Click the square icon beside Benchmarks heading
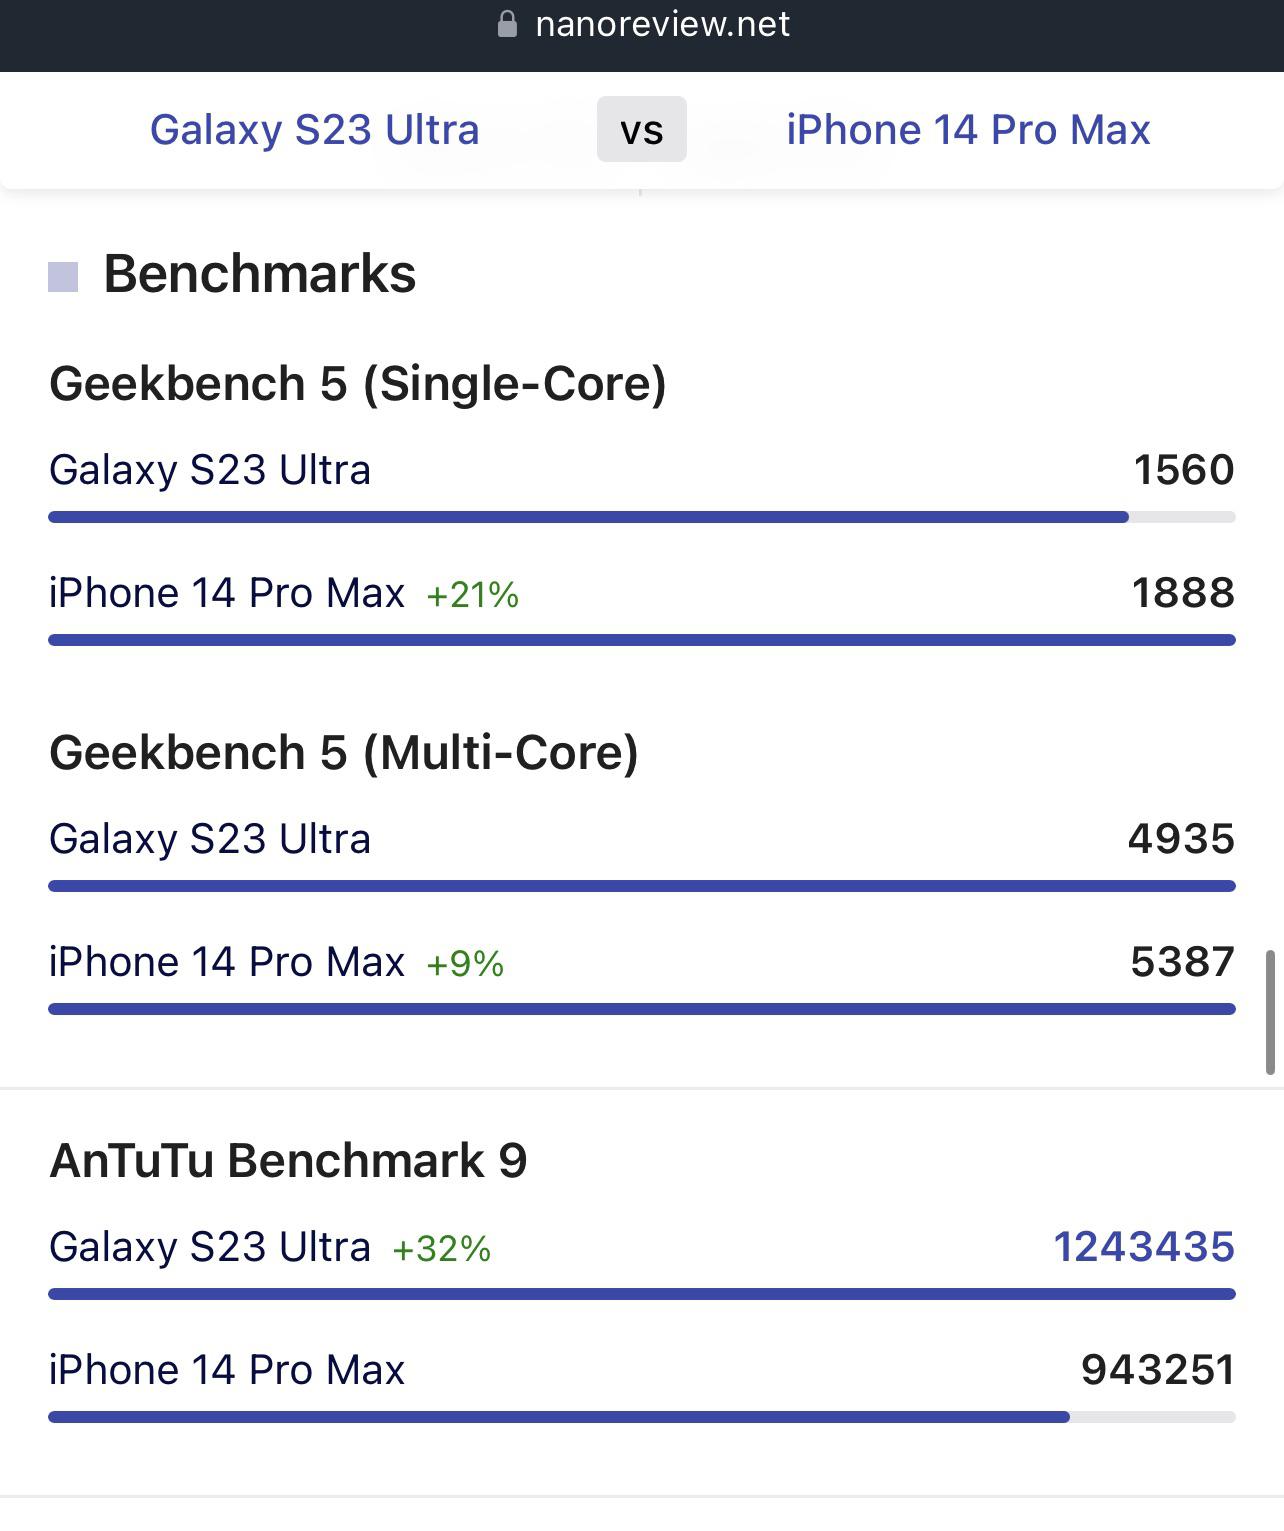 pos(63,277)
